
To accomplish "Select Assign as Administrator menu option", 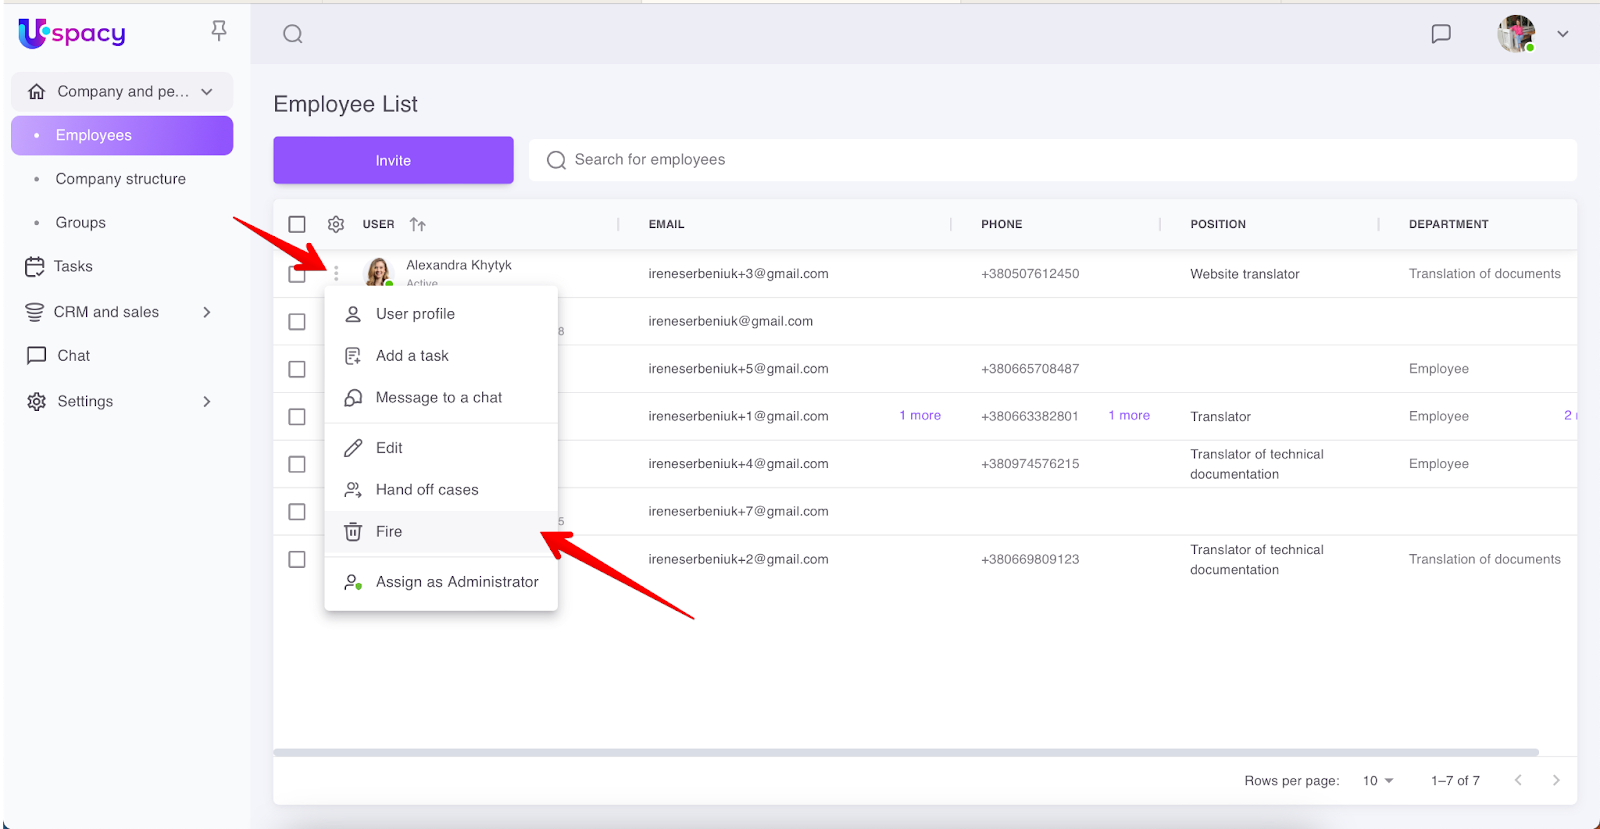I will point(456,582).
